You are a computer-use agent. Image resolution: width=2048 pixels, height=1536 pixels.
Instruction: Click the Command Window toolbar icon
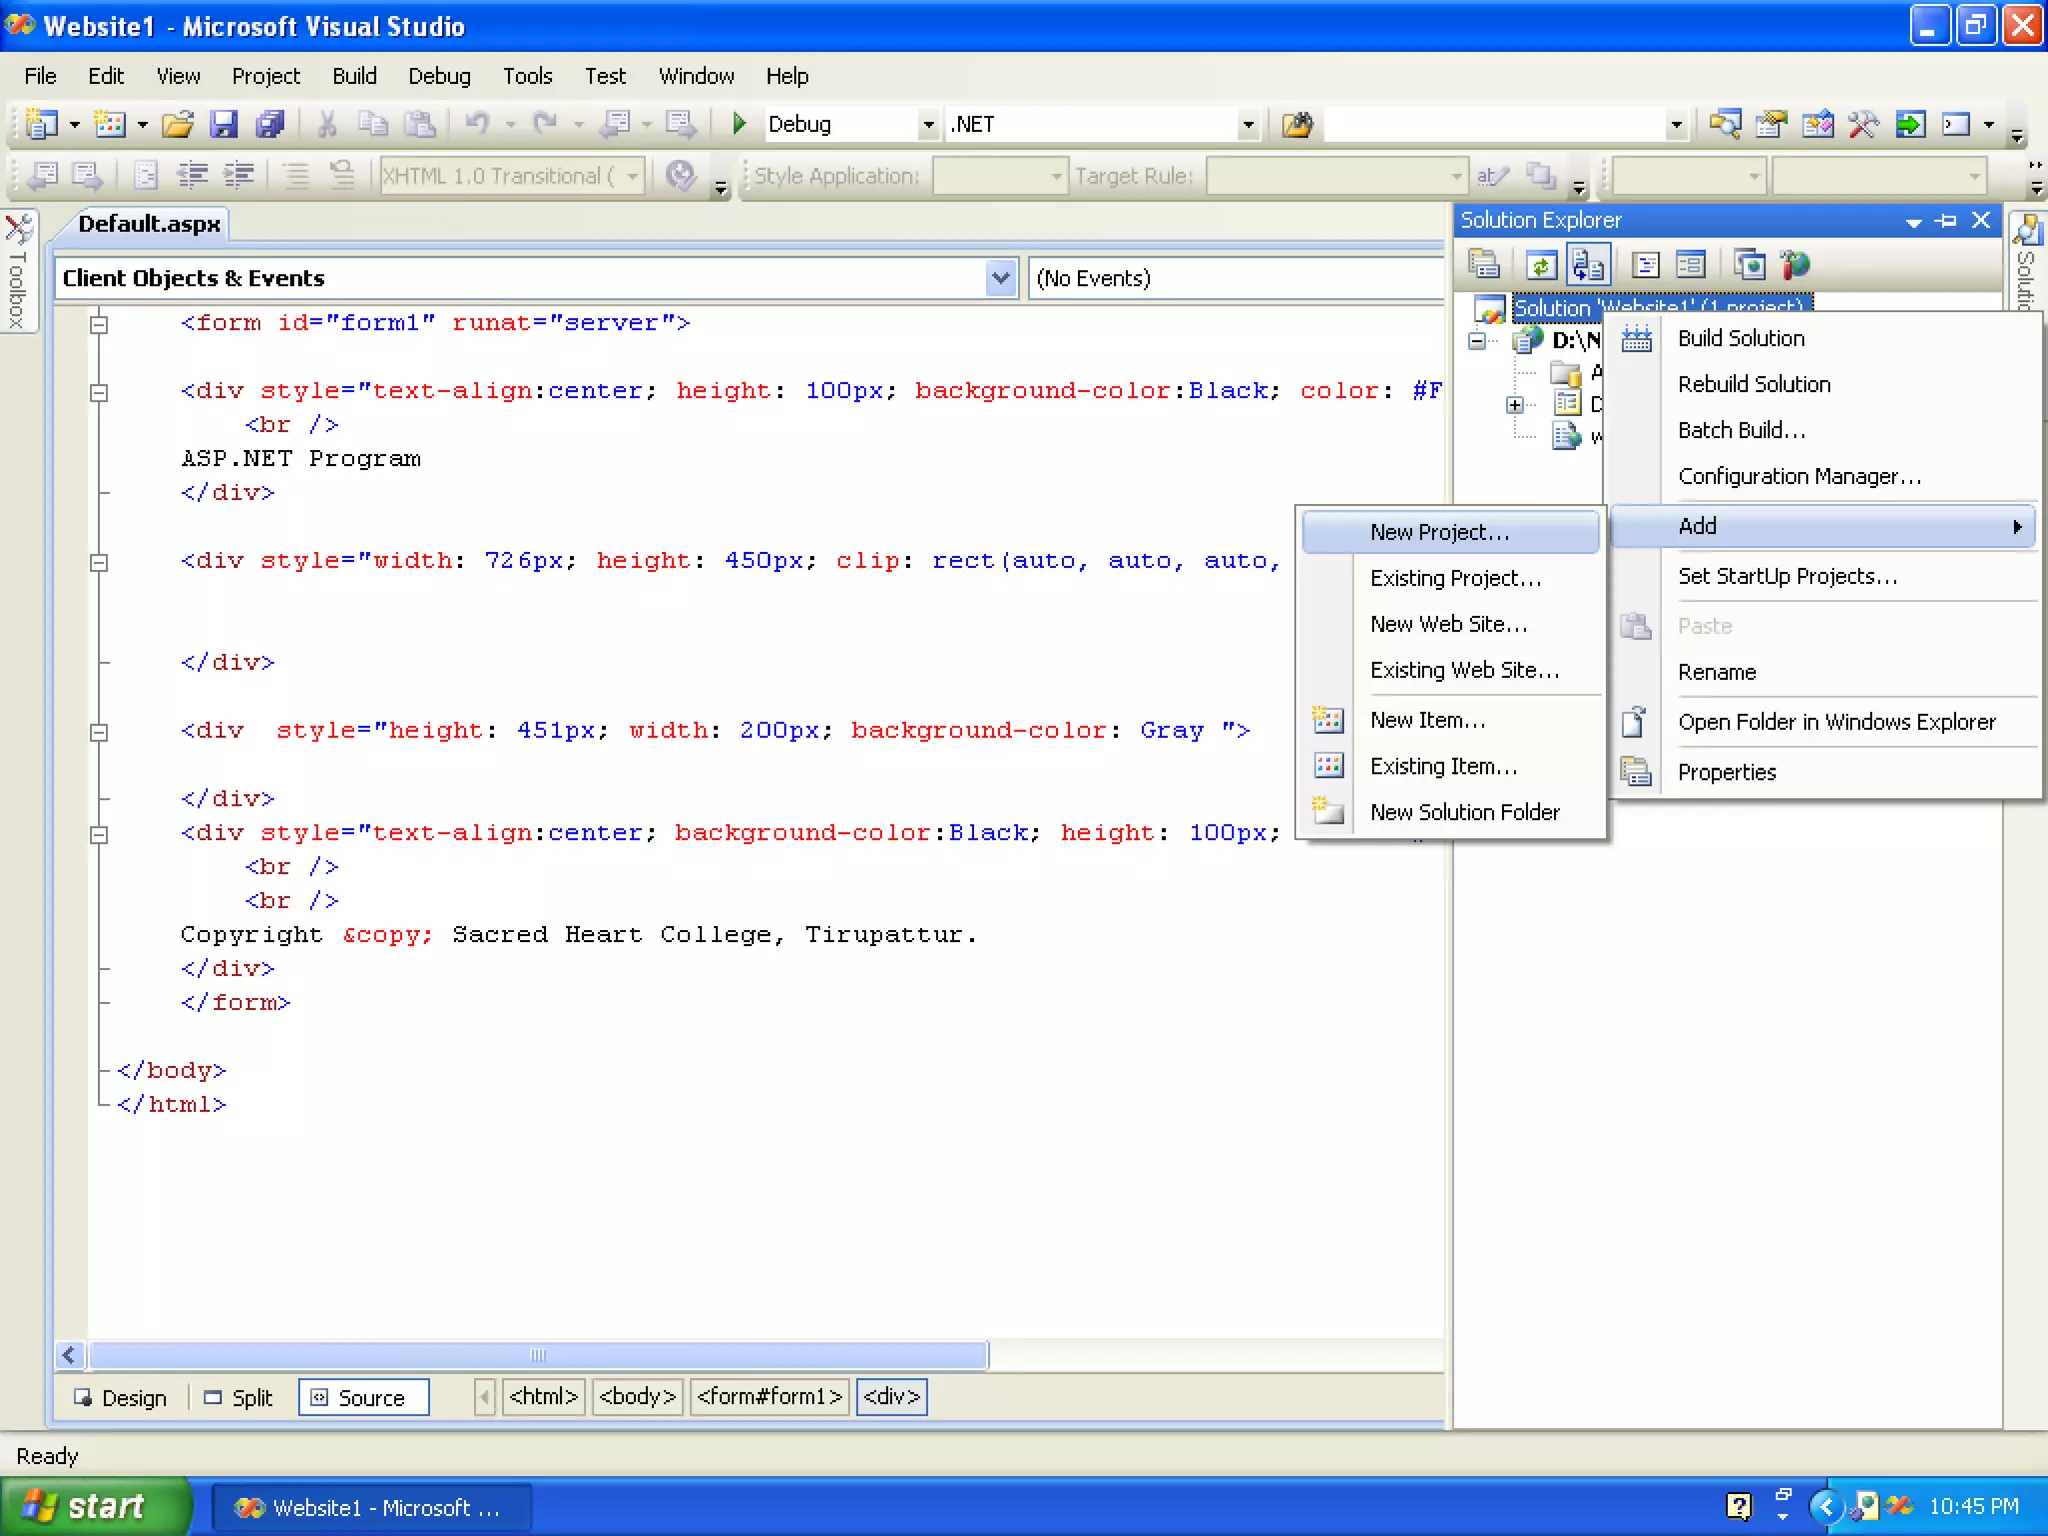[1956, 124]
